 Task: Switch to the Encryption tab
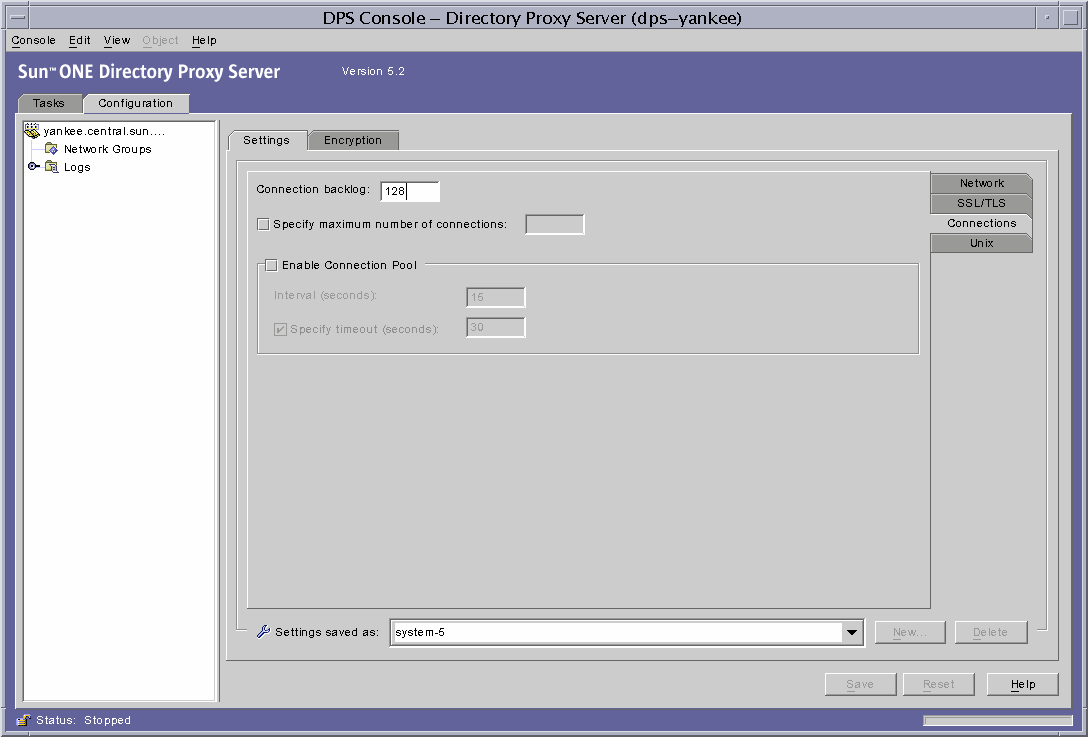353,140
